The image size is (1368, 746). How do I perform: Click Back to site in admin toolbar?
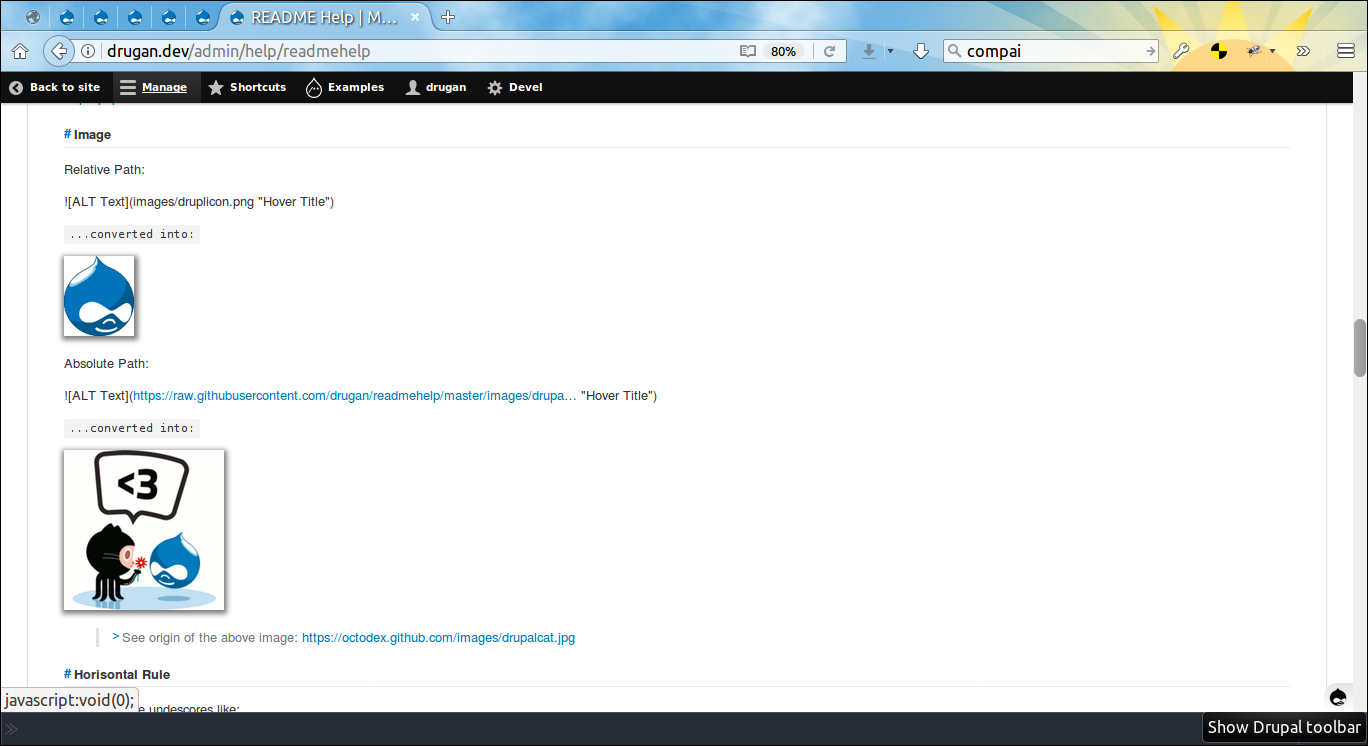(55, 87)
